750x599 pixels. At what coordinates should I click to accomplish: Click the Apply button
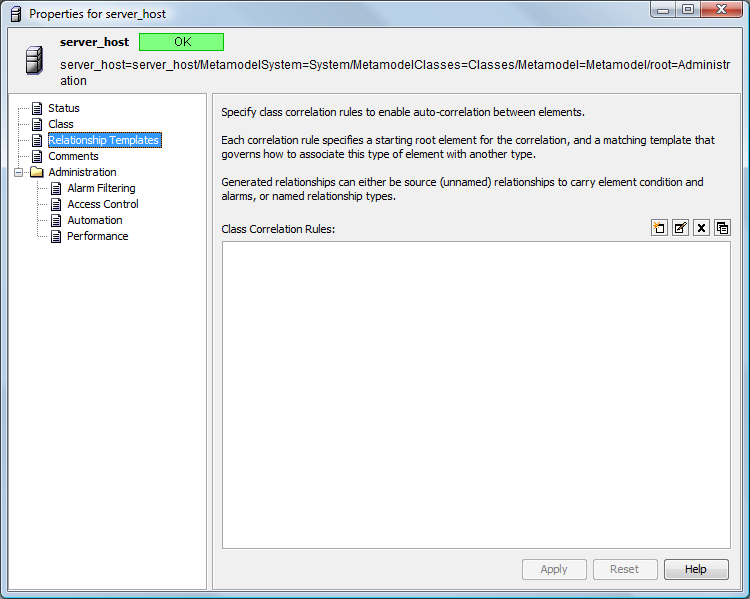point(554,569)
